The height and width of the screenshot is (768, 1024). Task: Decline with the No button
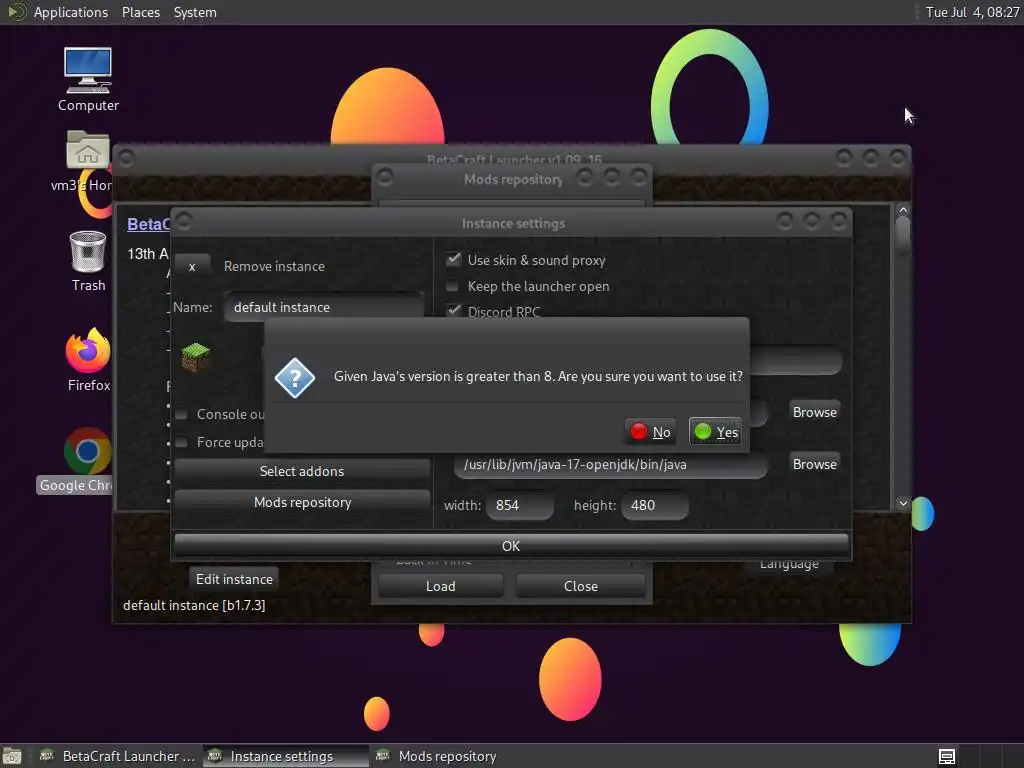[x=650, y=432]
